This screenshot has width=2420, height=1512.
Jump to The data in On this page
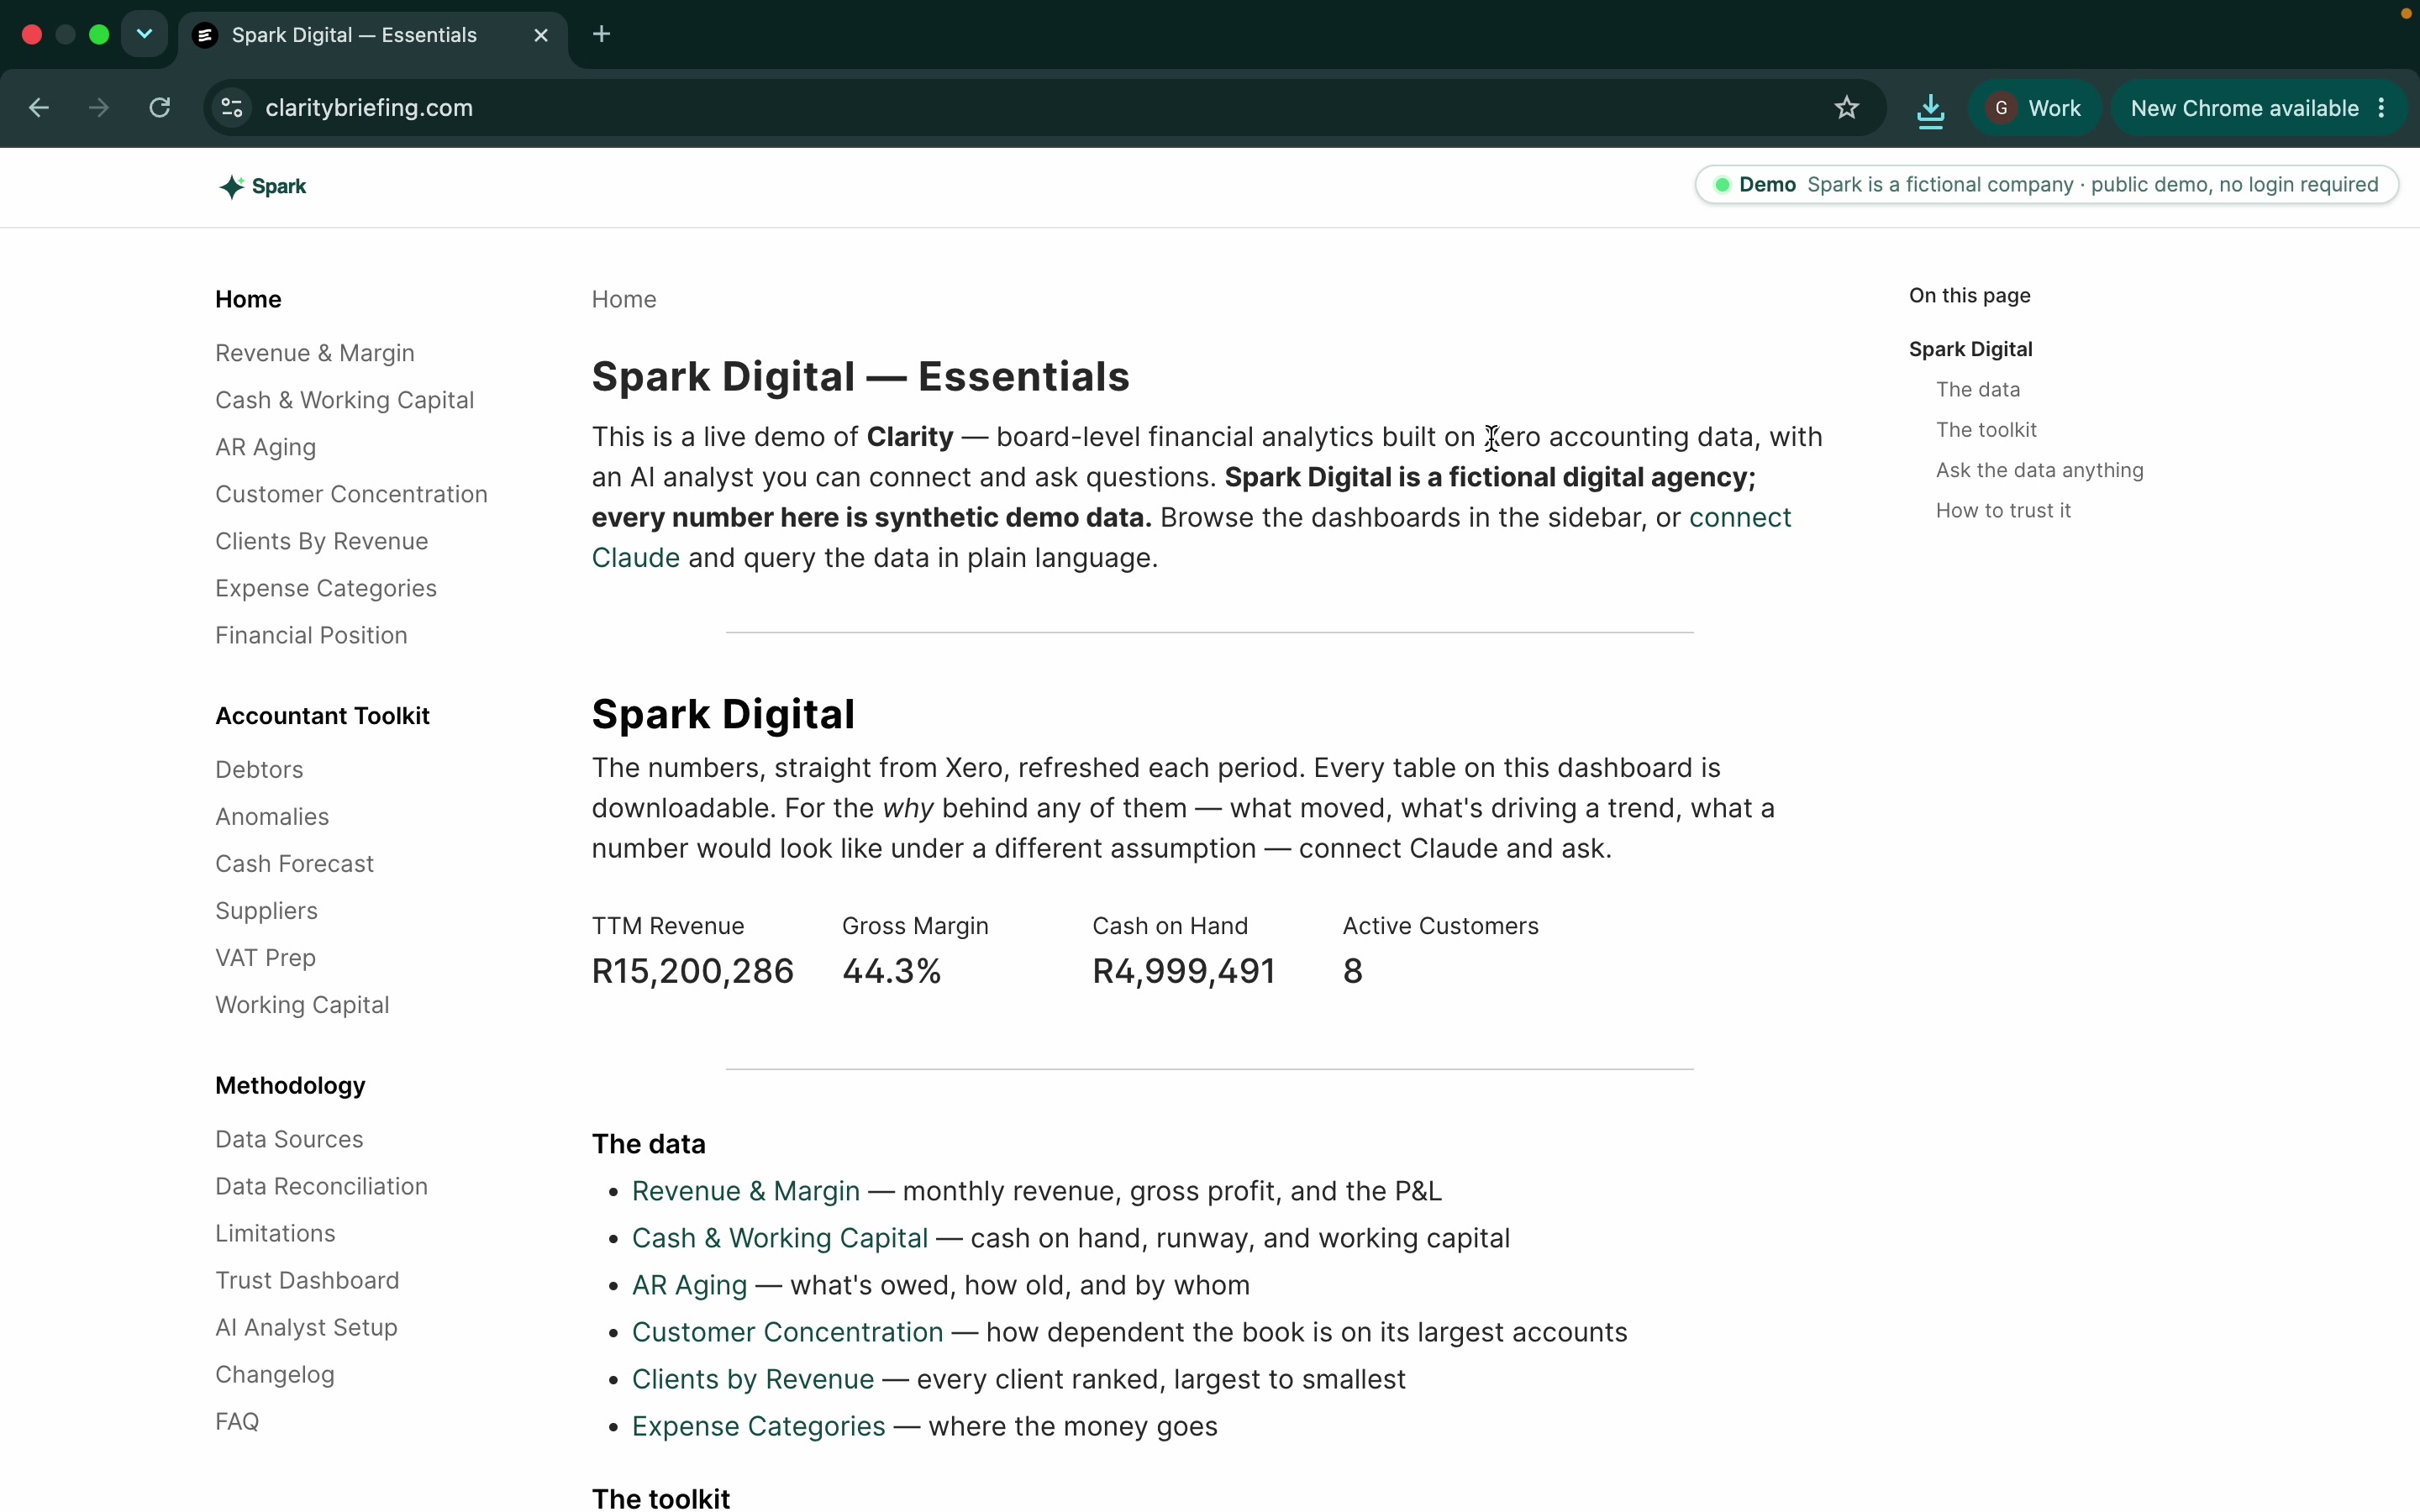tap(1977, 389)
